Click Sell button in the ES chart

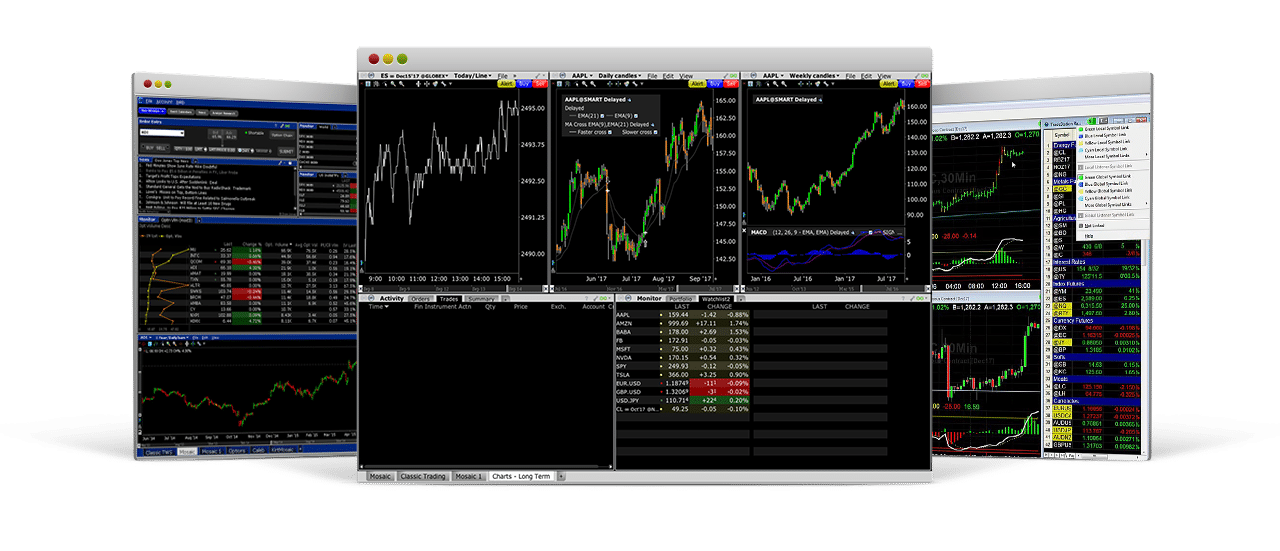click(x=539, y=84)
